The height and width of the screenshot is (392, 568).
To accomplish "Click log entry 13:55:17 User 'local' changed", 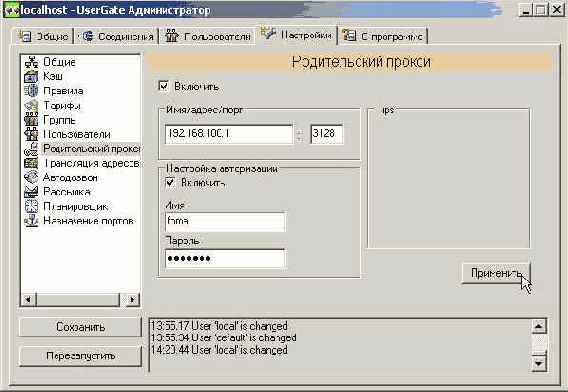I will tap(220, 326).
